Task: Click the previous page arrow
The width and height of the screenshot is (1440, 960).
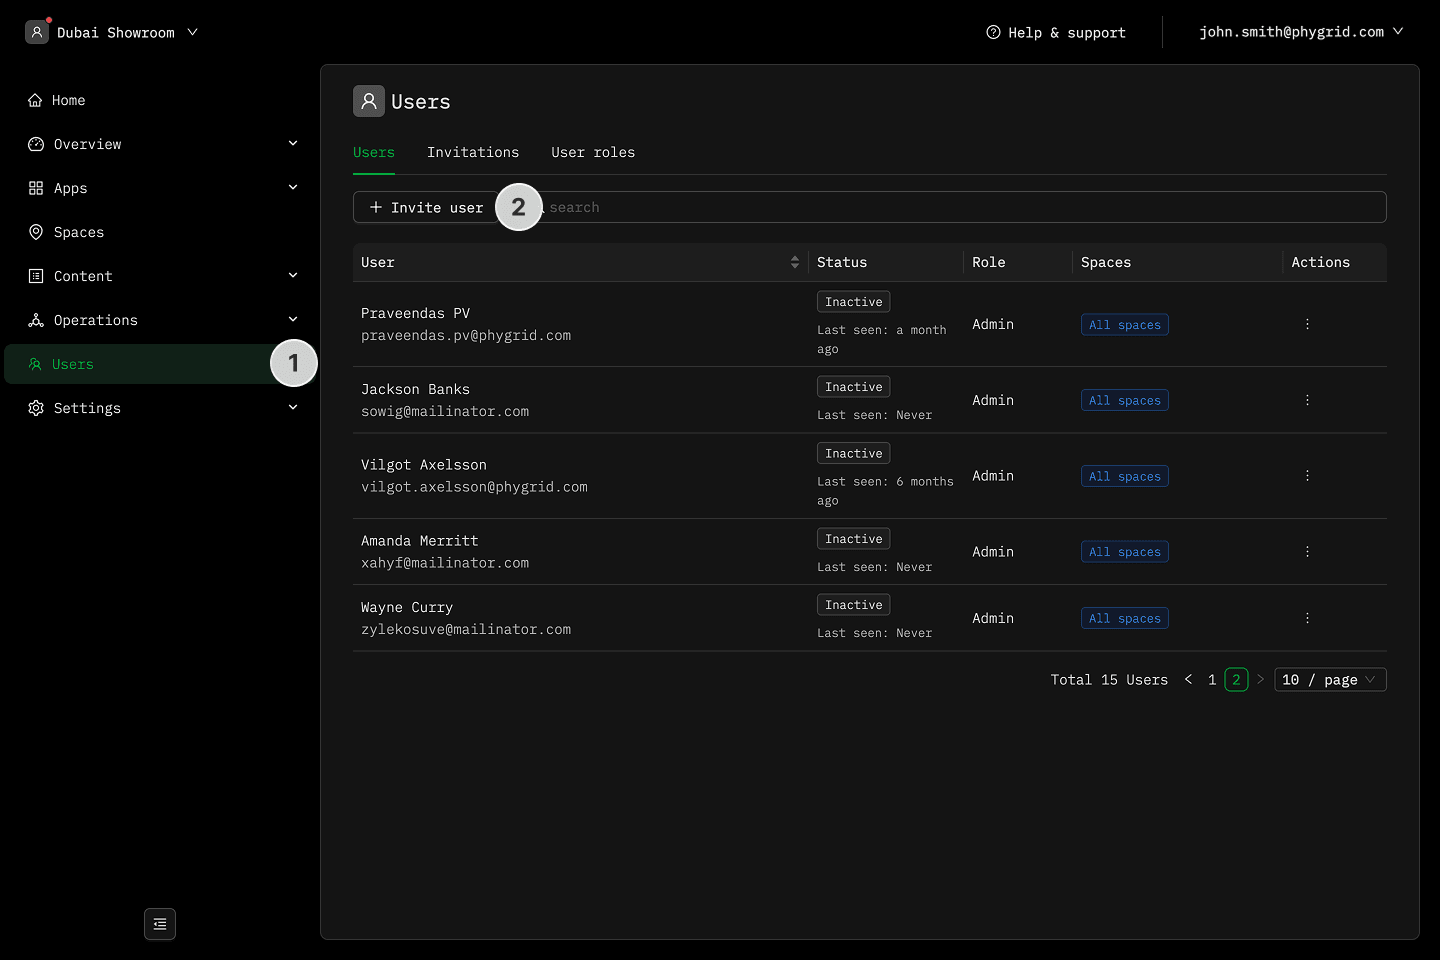Action: tap(1188, 680)
